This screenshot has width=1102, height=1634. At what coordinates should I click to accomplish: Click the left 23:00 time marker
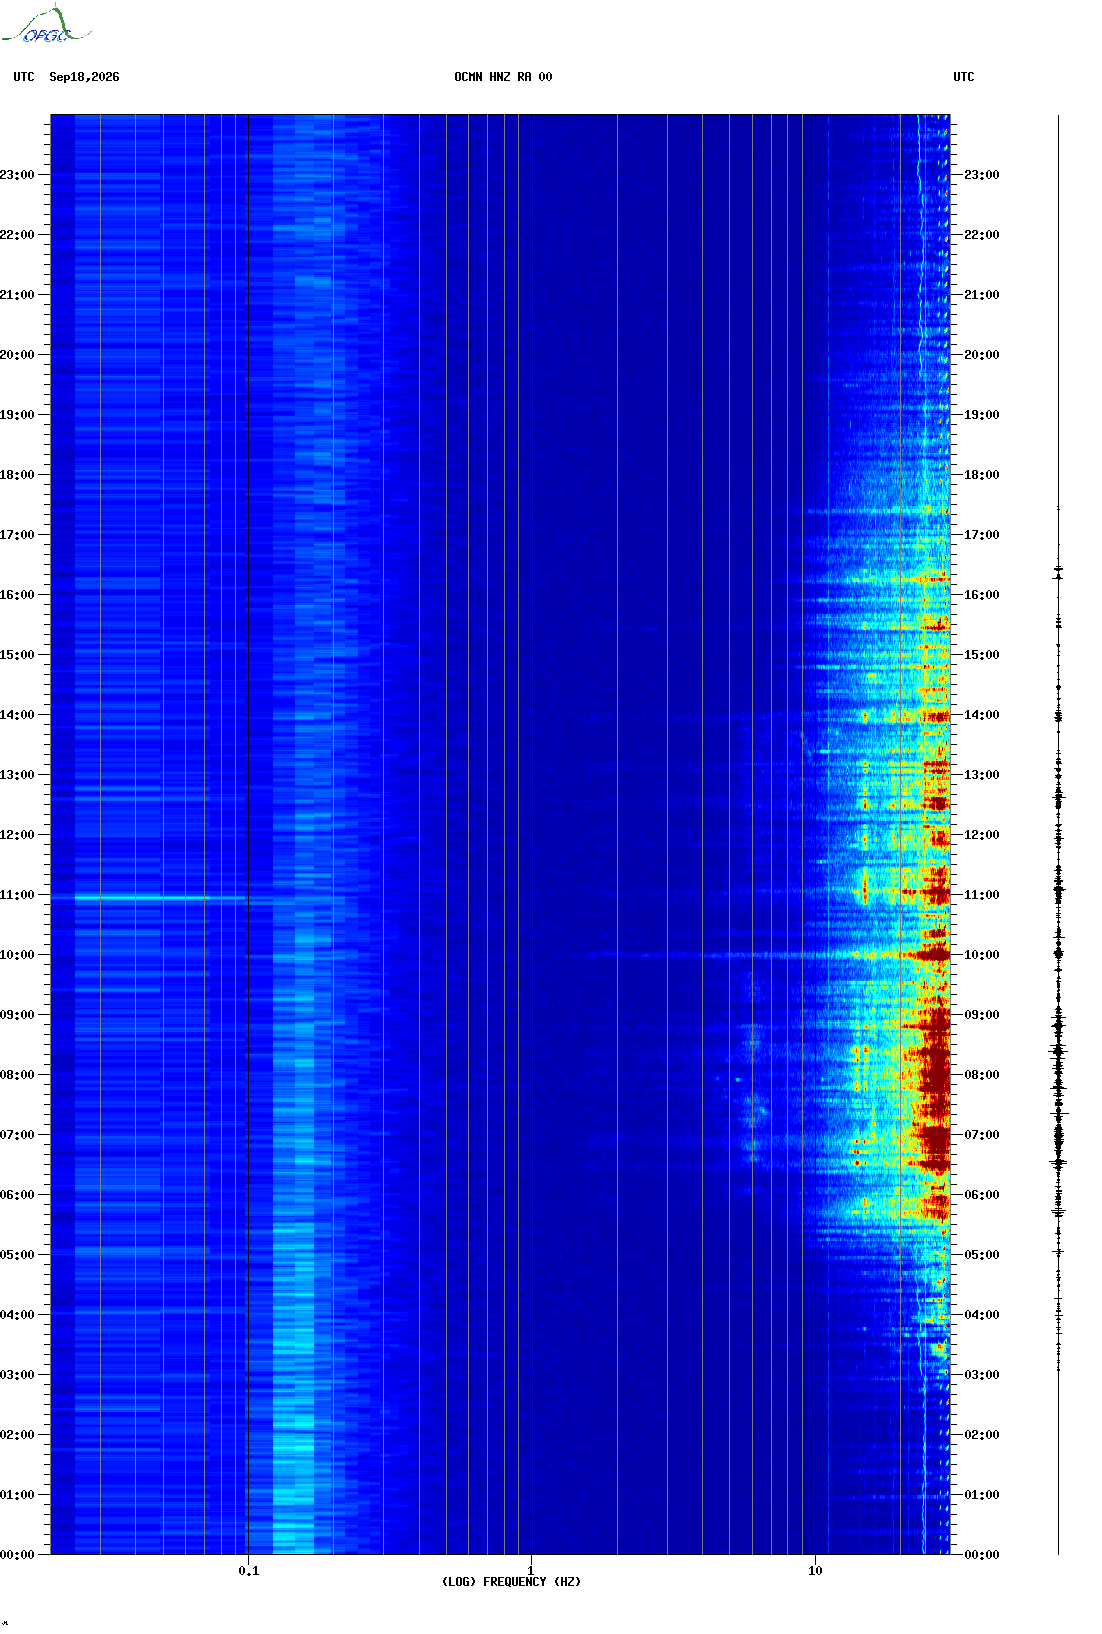tap(16, 175)
